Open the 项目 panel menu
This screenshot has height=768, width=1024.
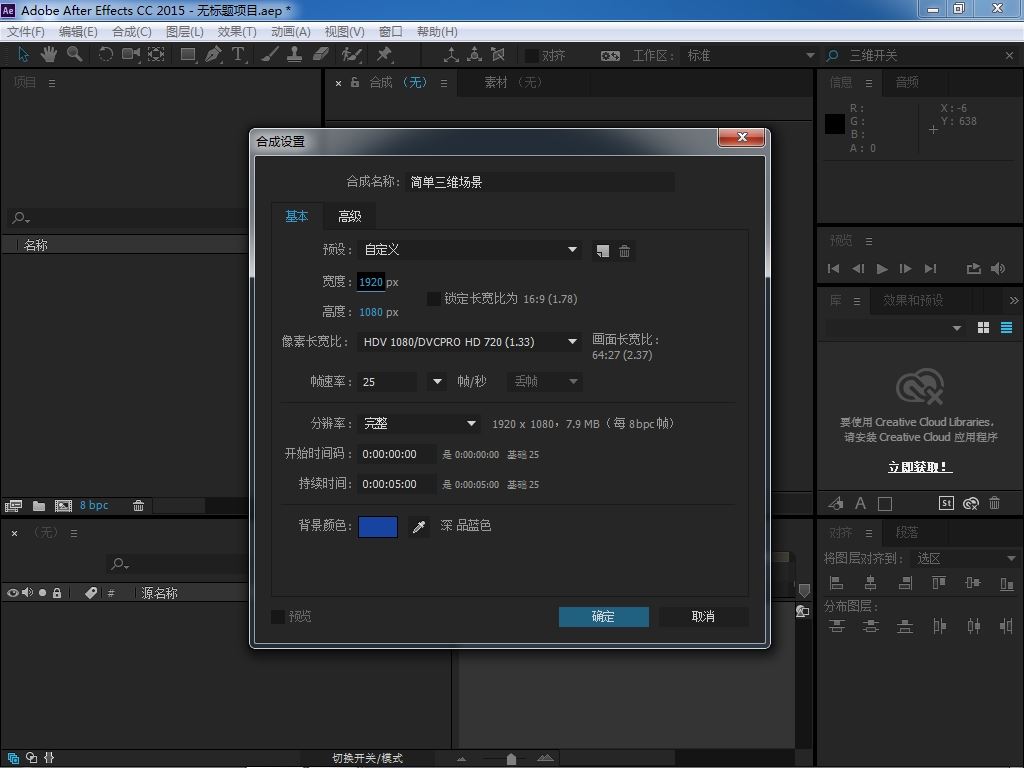pos(52,83)
